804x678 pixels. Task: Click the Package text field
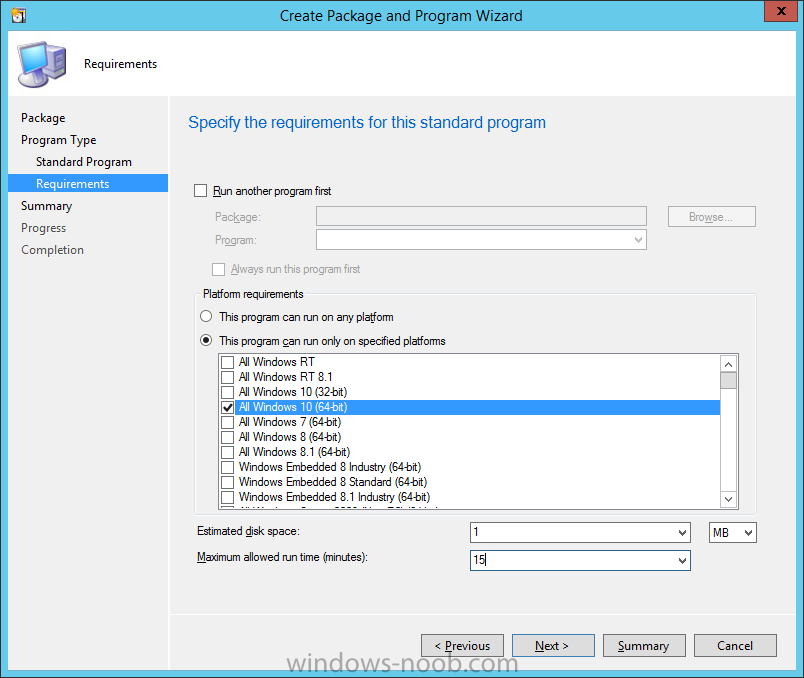(x=481, y=216)
